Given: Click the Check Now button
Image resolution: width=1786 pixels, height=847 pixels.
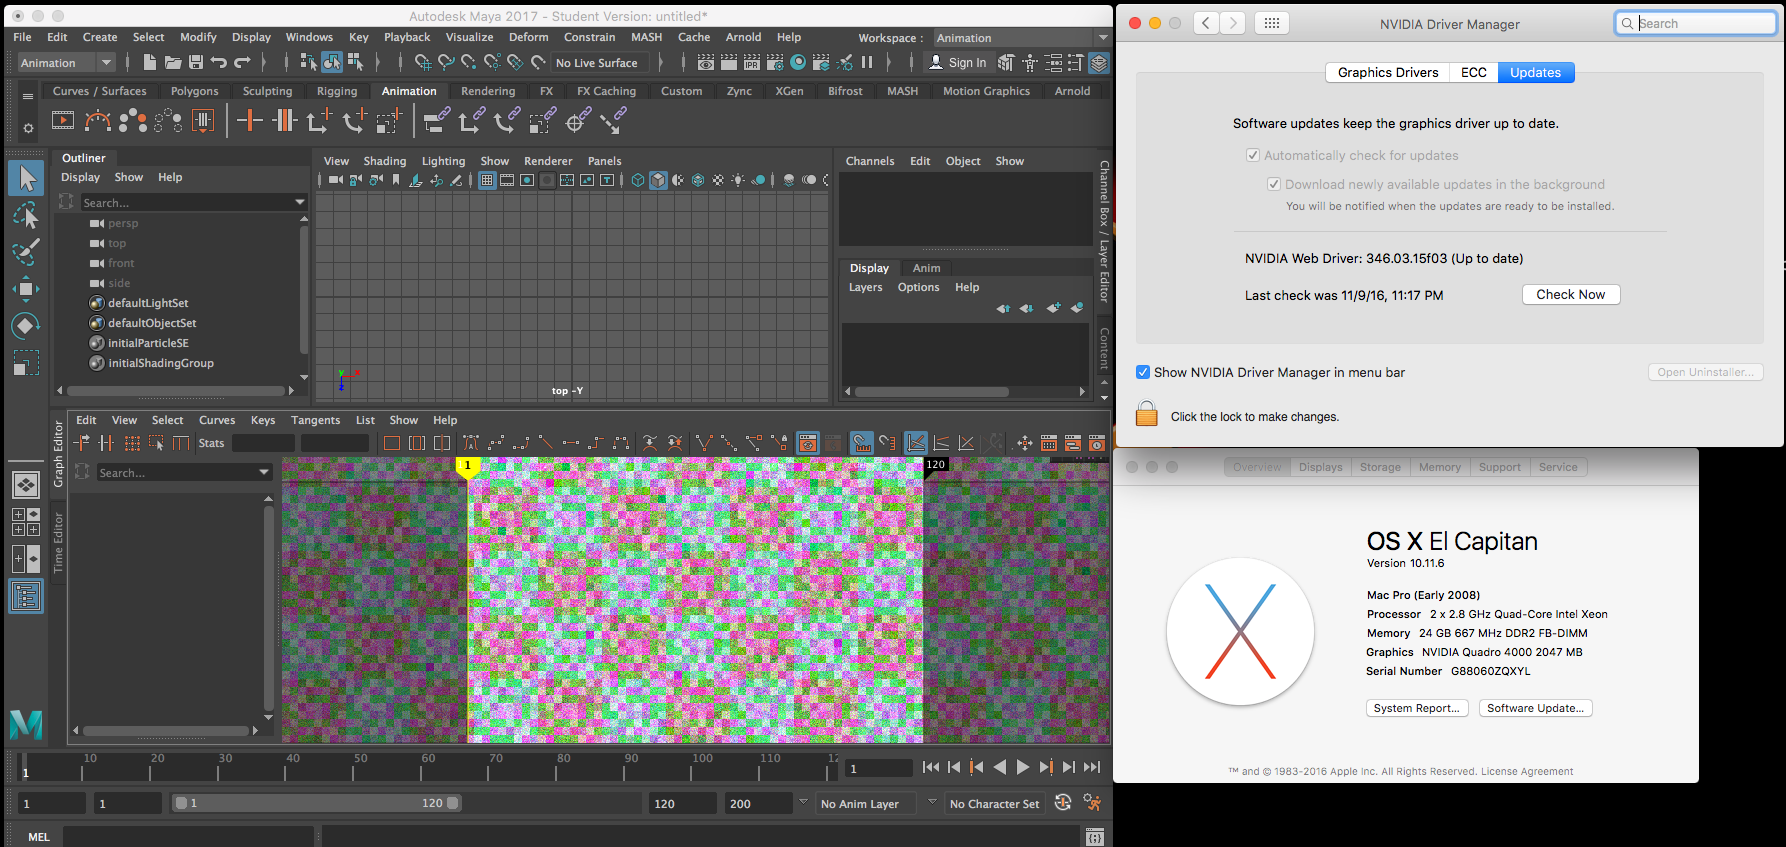Looking at the screenshot, I should pyautogui.click(x=1570, y=295).
